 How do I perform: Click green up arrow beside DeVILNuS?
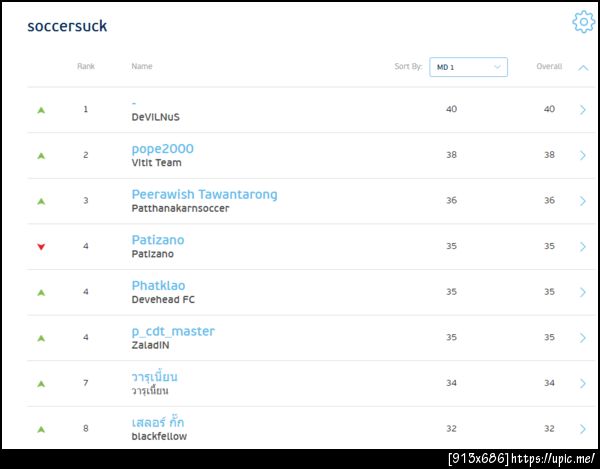[x=41, y=110]
